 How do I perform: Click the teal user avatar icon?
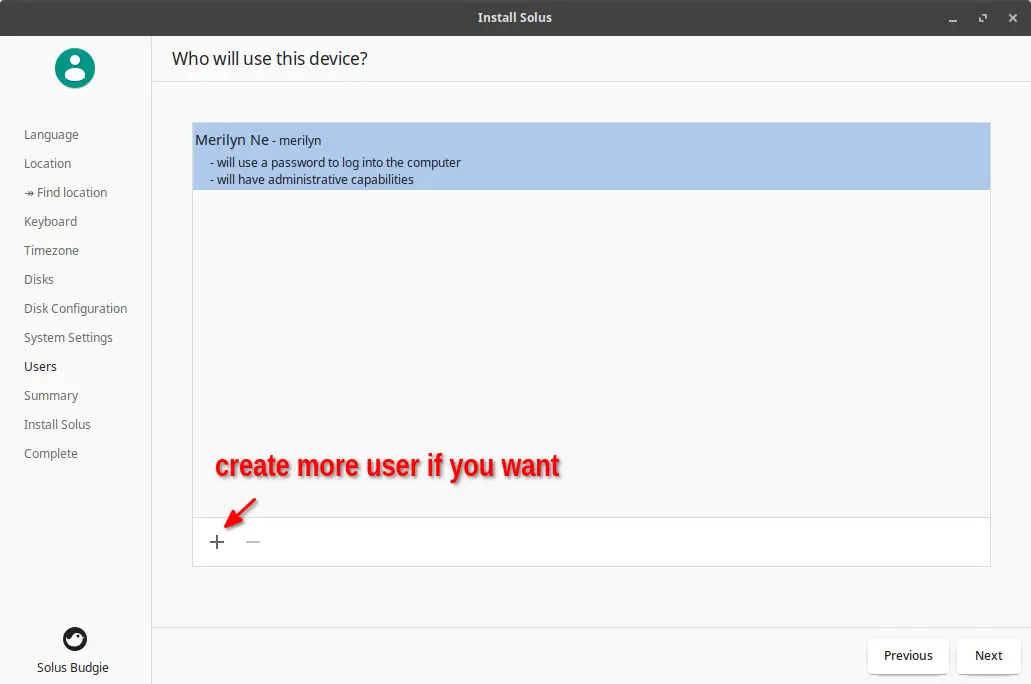(x=75, y=68)
